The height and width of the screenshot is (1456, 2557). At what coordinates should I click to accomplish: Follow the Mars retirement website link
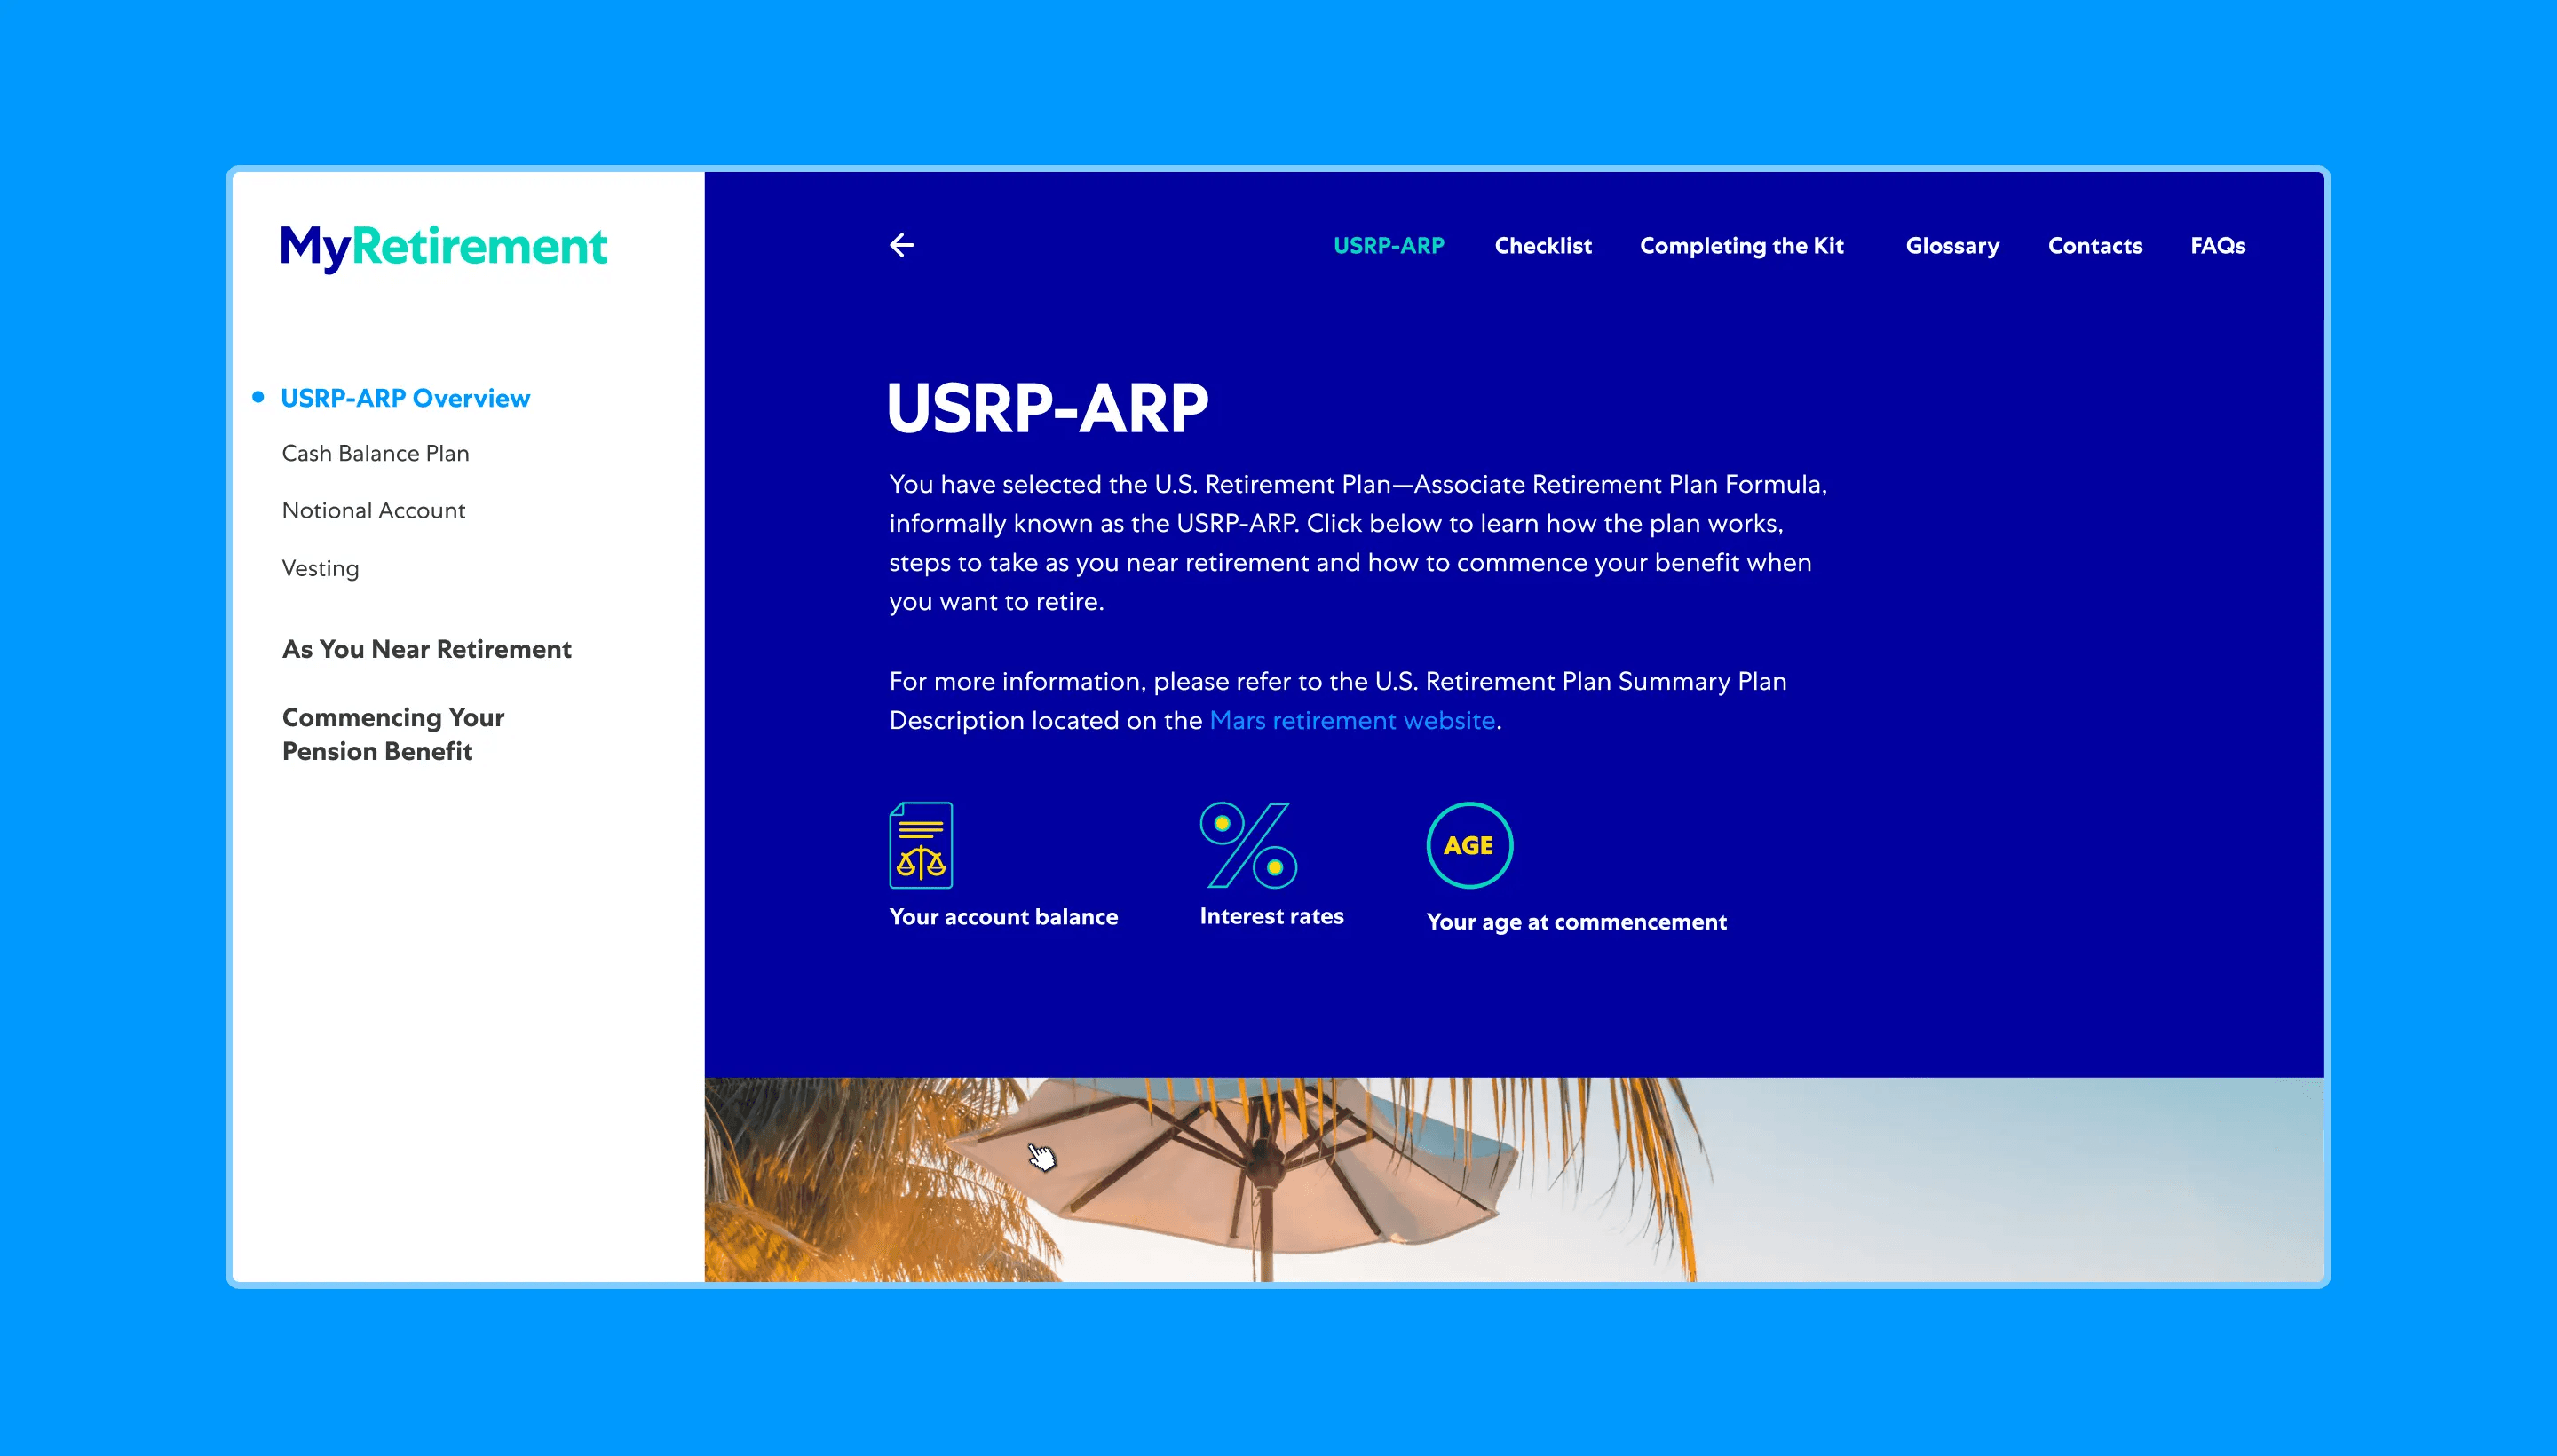[x=1351, y=721]
